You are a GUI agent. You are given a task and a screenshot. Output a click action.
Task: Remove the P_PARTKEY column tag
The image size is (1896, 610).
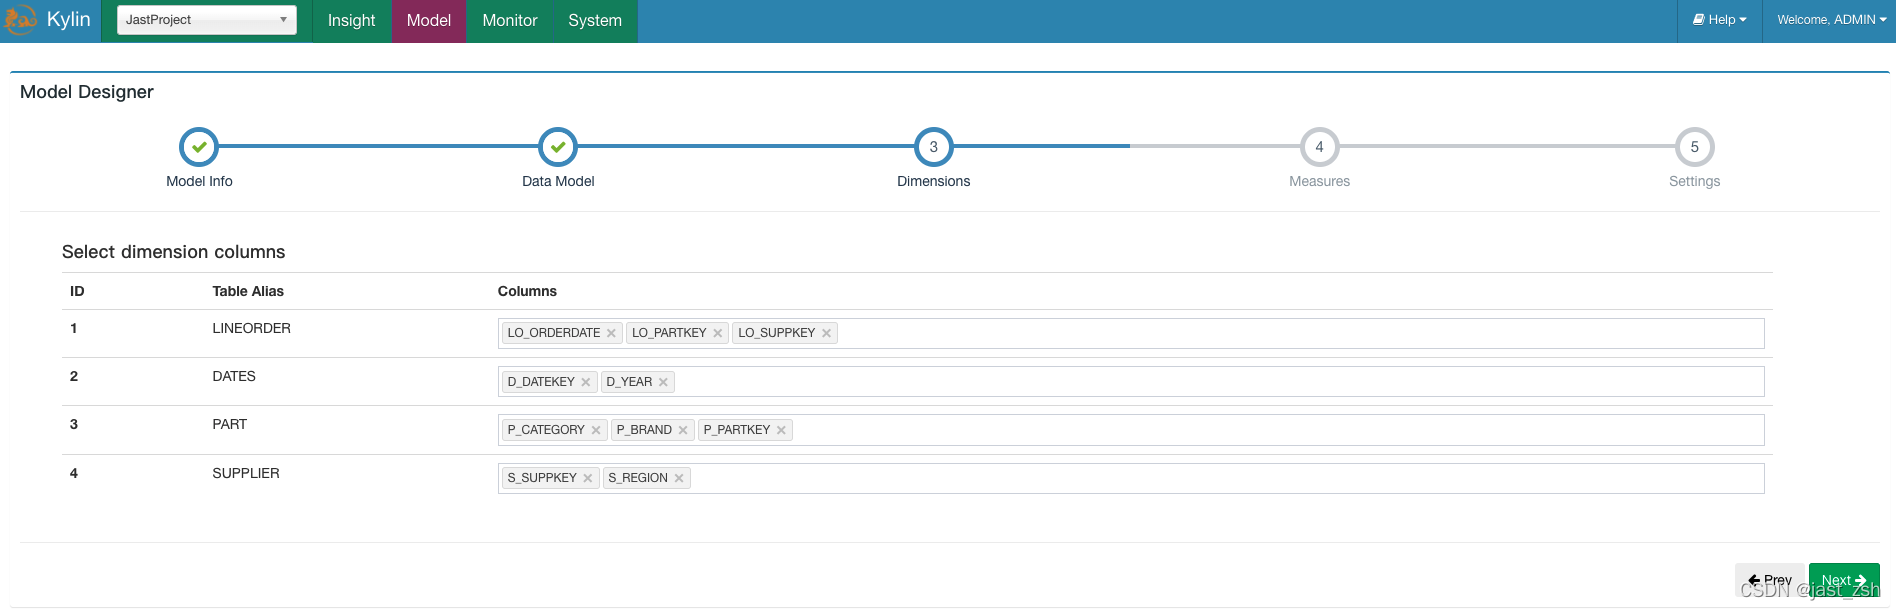click(781, 430)
